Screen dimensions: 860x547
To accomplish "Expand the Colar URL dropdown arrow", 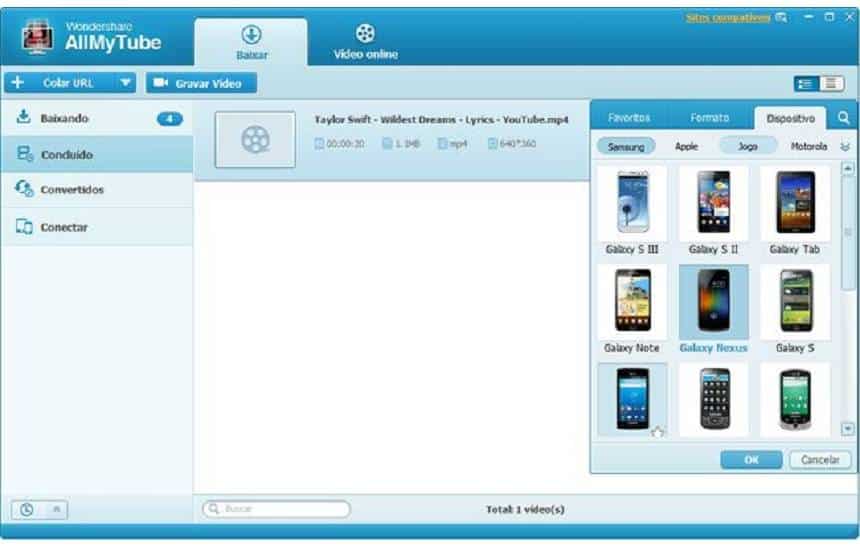I will (126, 83).
